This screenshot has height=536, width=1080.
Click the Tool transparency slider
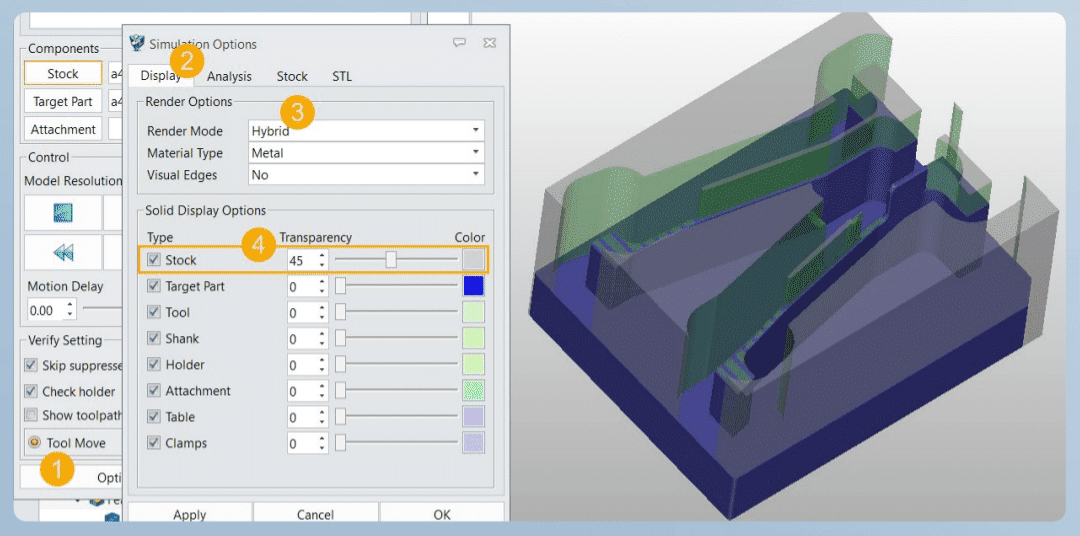[396, 312]
